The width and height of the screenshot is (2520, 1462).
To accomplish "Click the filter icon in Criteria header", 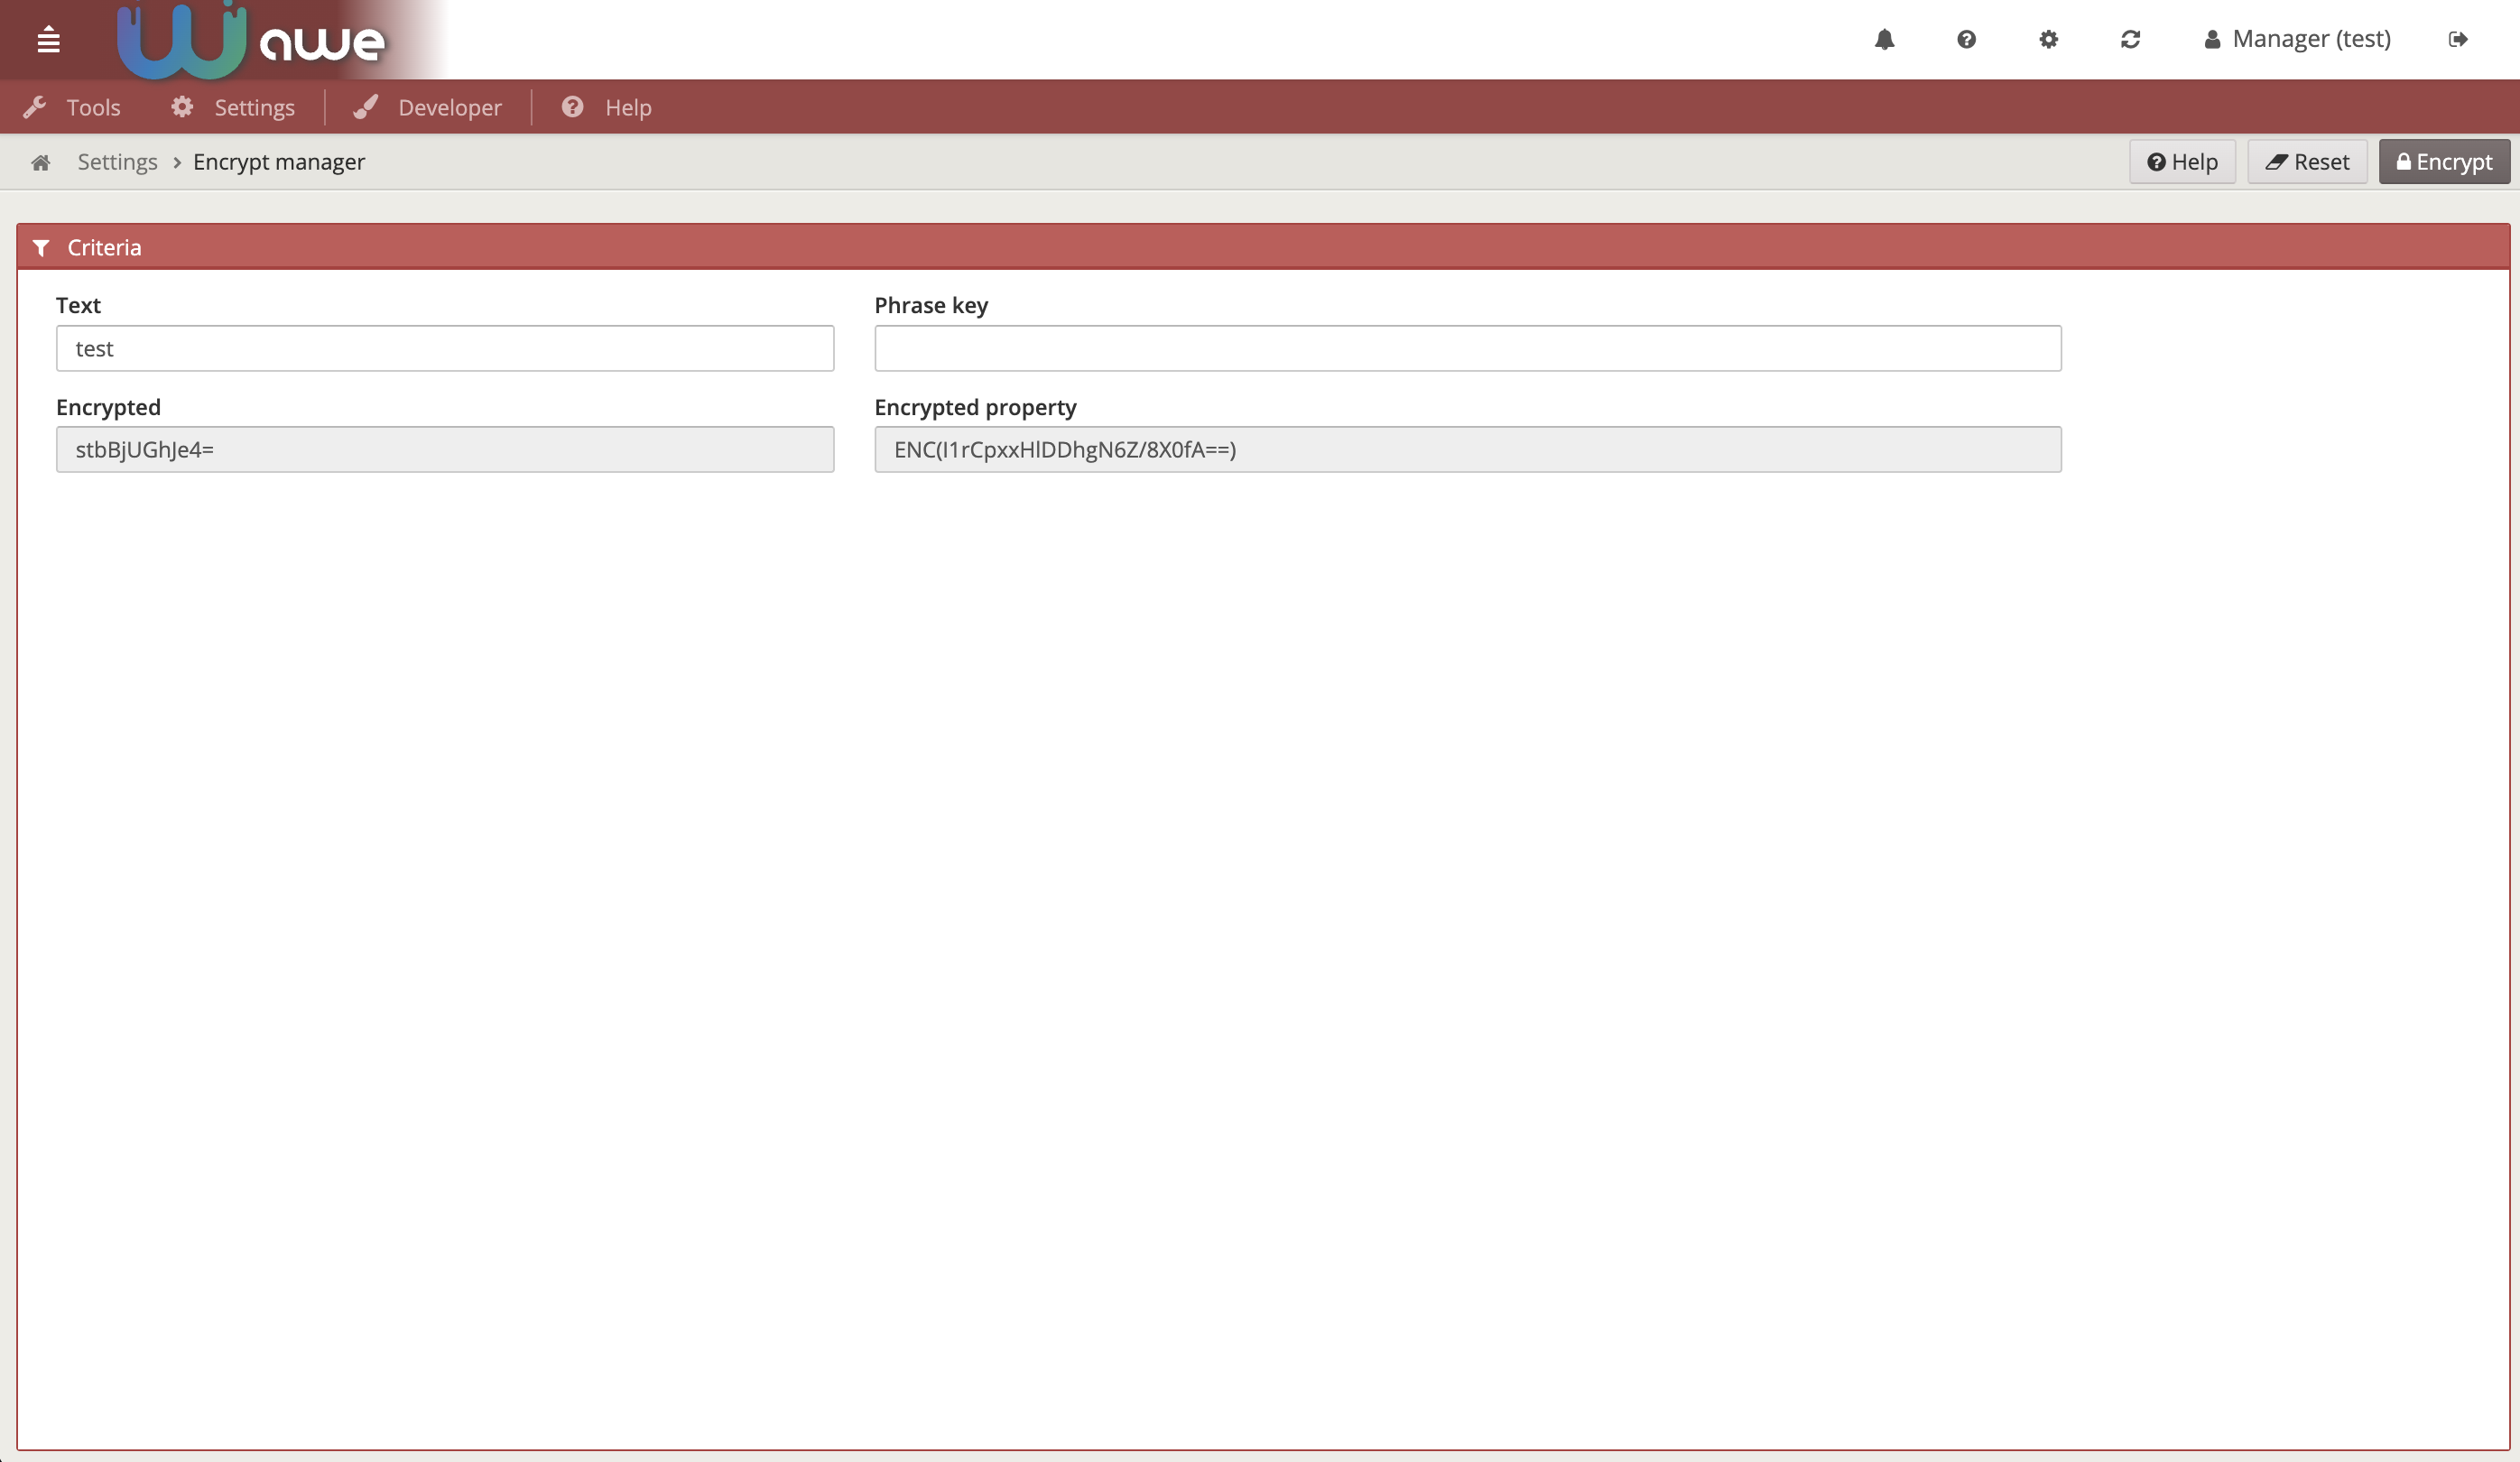I will coord(42,245).
